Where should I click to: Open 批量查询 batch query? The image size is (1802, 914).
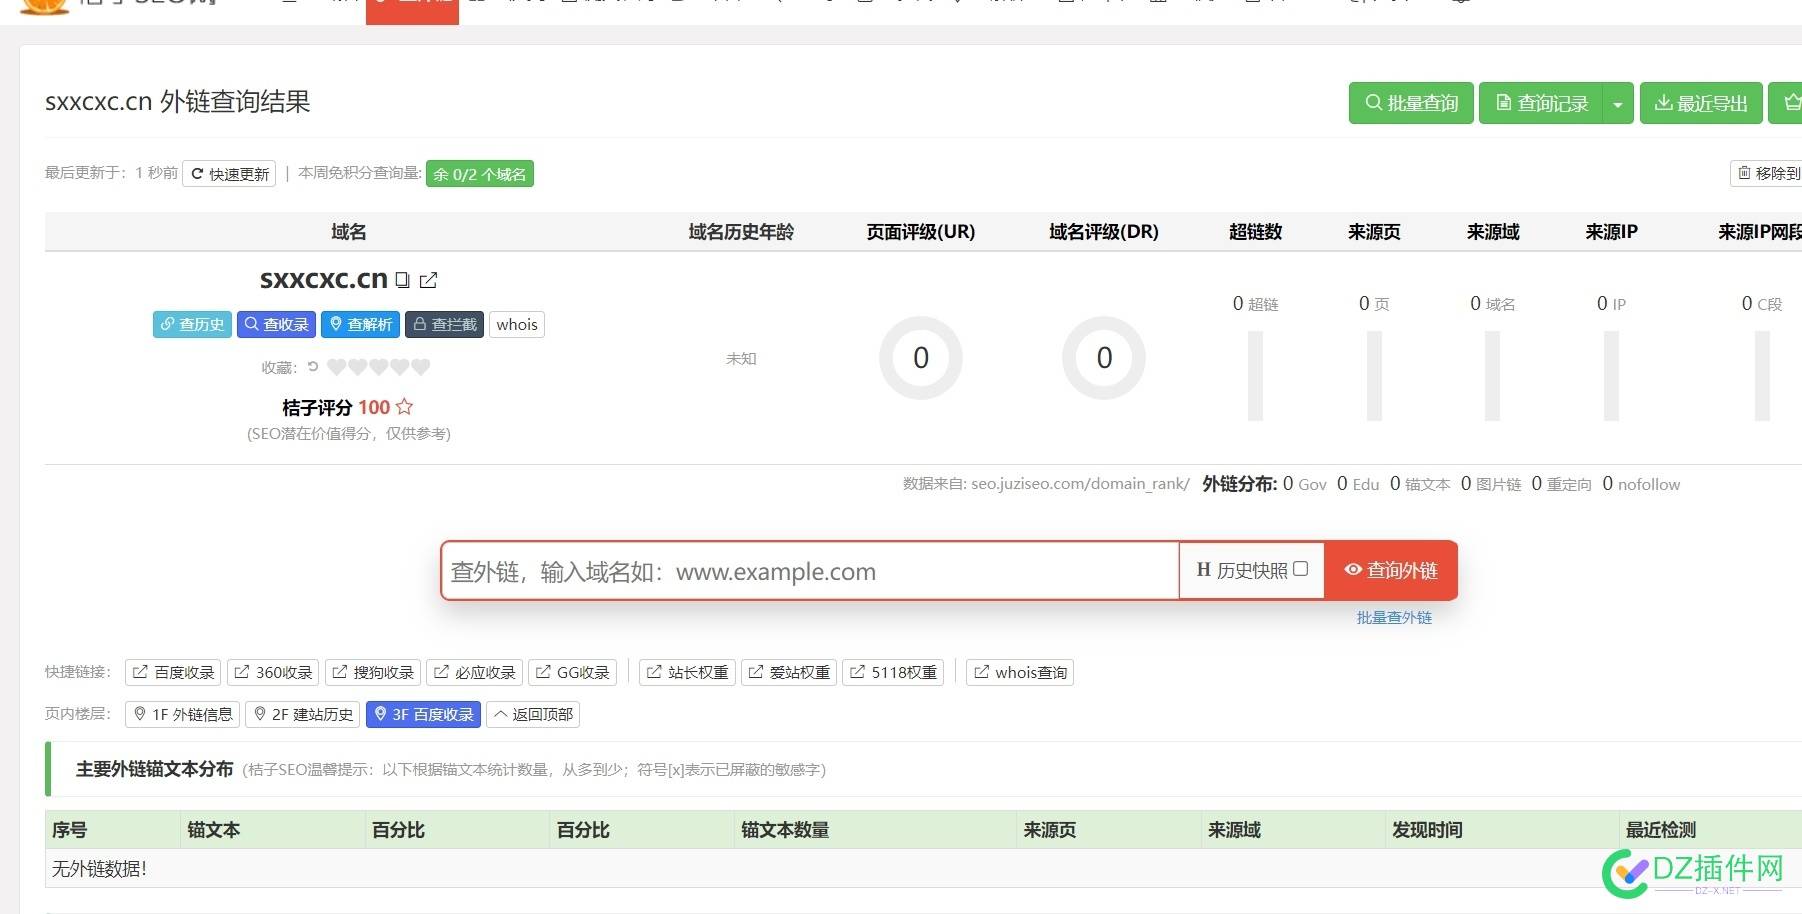pyautogui.click(x=1411, y=103)
